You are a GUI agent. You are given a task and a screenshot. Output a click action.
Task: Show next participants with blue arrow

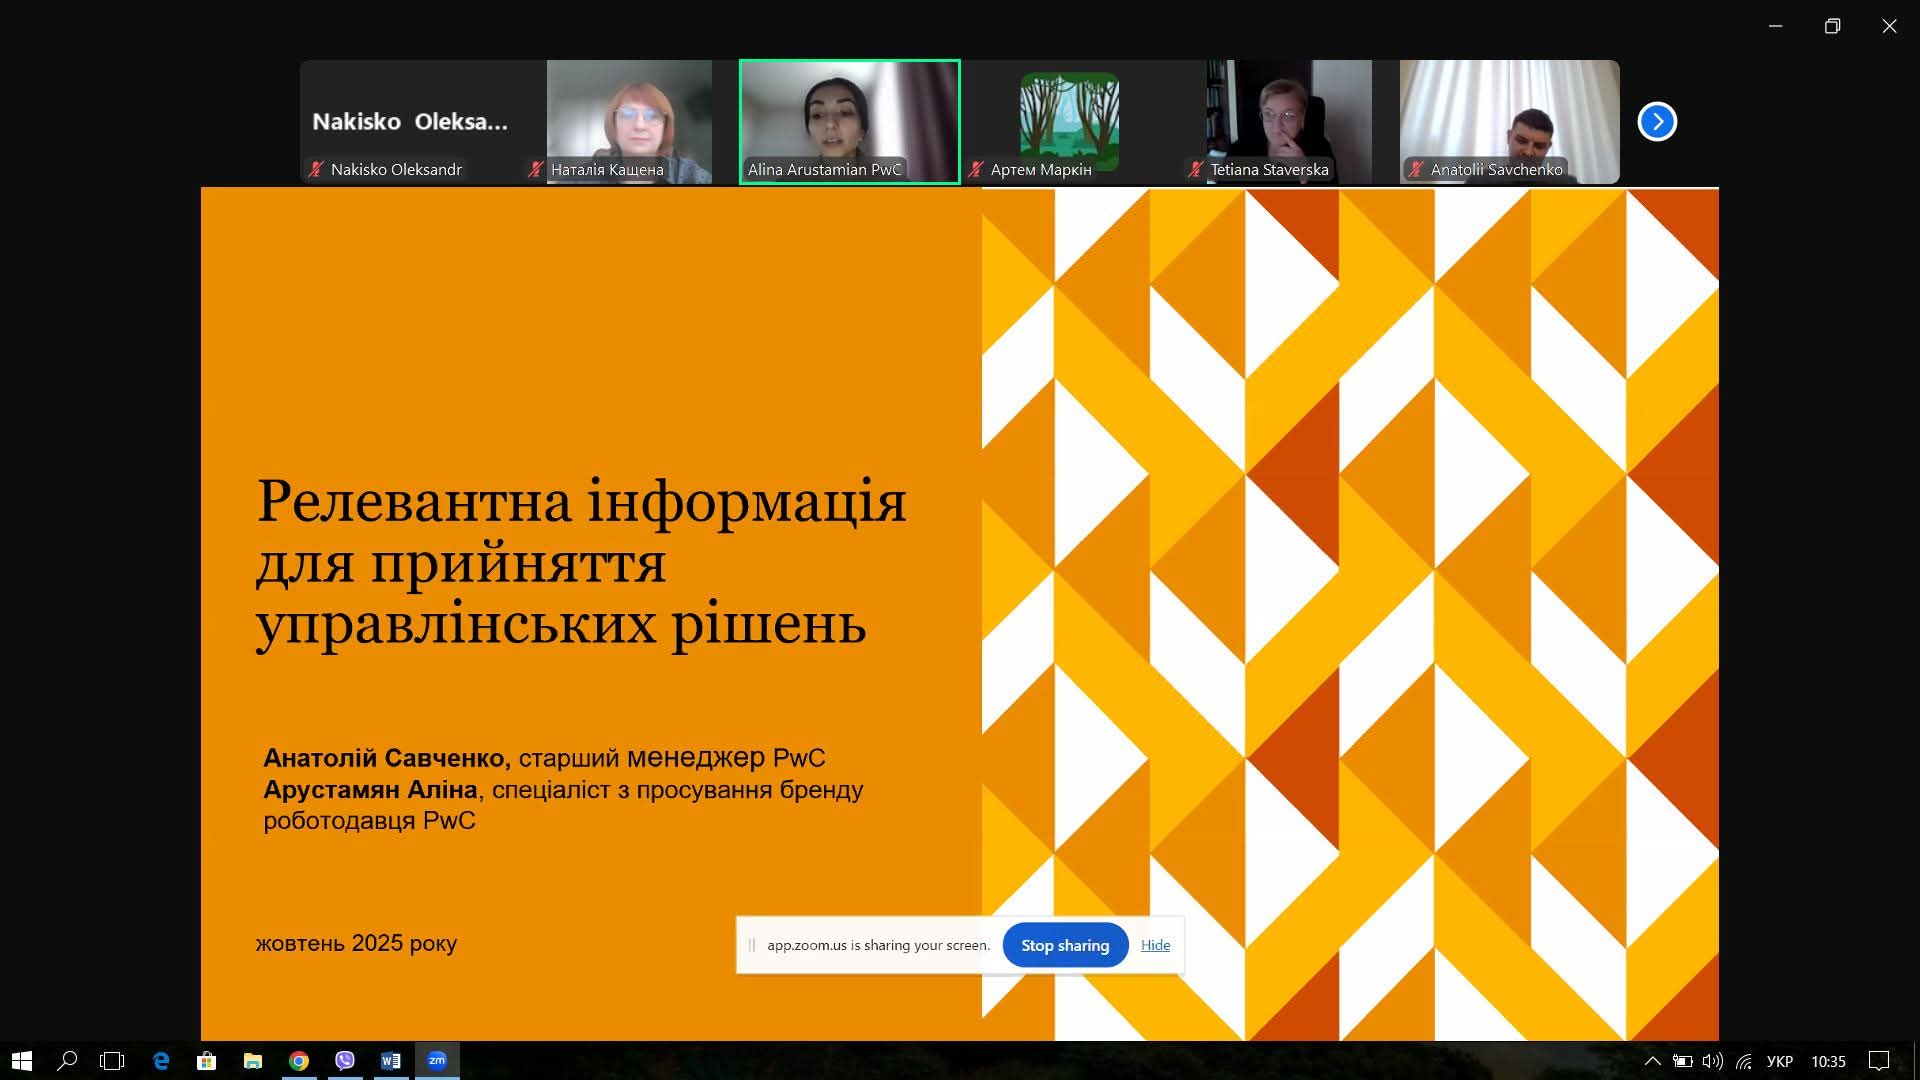click(1657, 122)
